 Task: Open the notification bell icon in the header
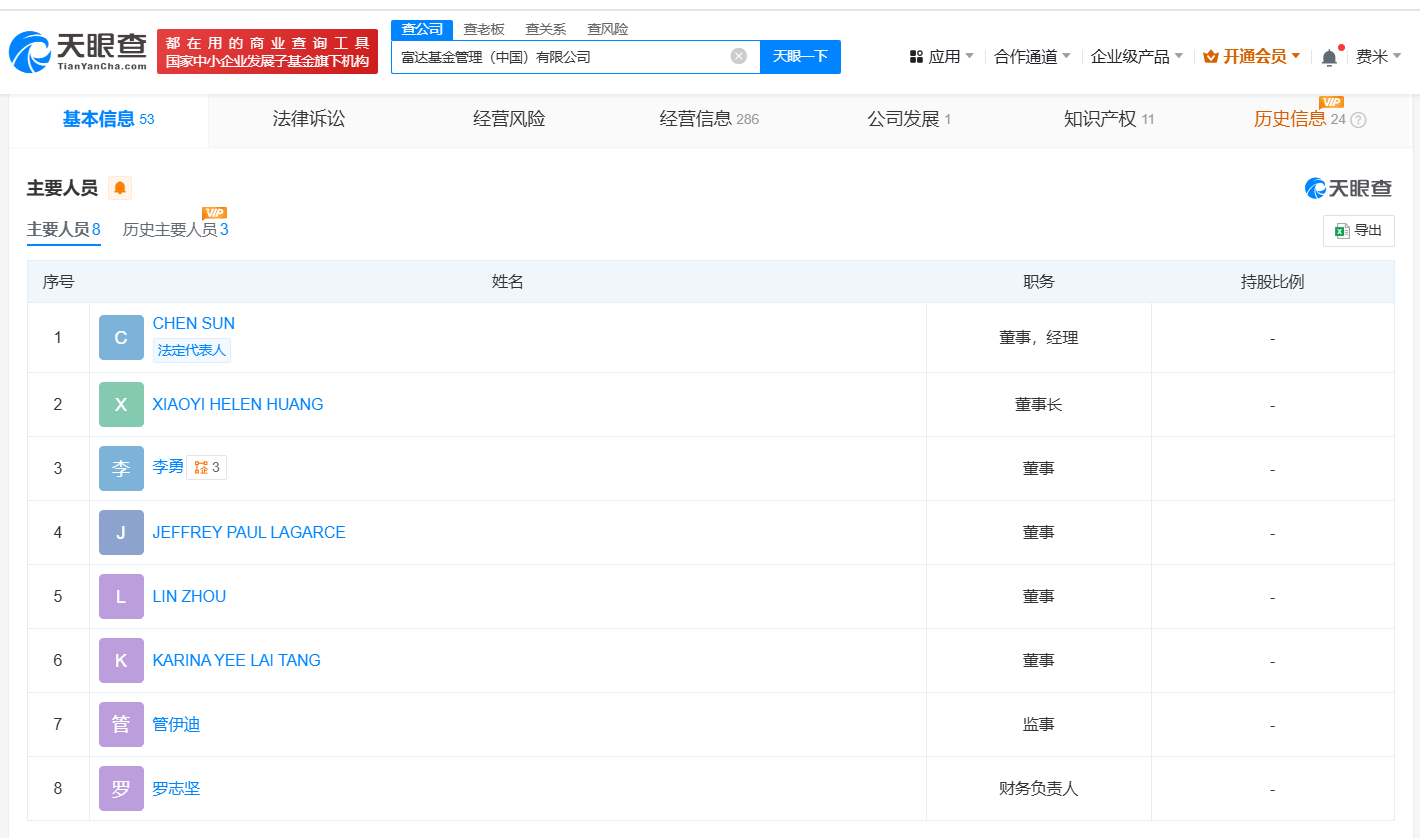tap(1329, 57)
